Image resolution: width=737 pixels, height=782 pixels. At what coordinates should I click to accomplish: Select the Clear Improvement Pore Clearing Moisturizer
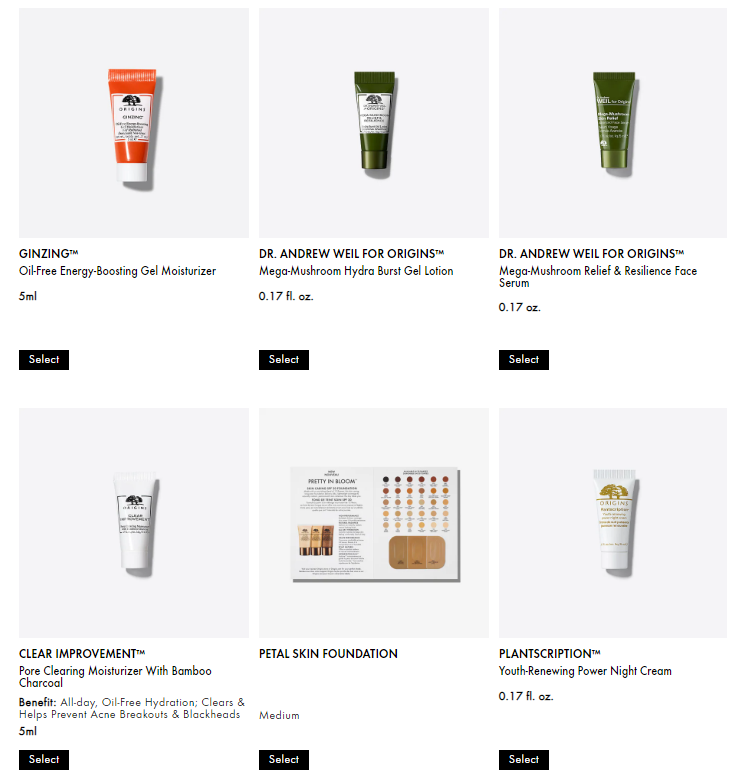pyautogui.click(x=44, y=760)
